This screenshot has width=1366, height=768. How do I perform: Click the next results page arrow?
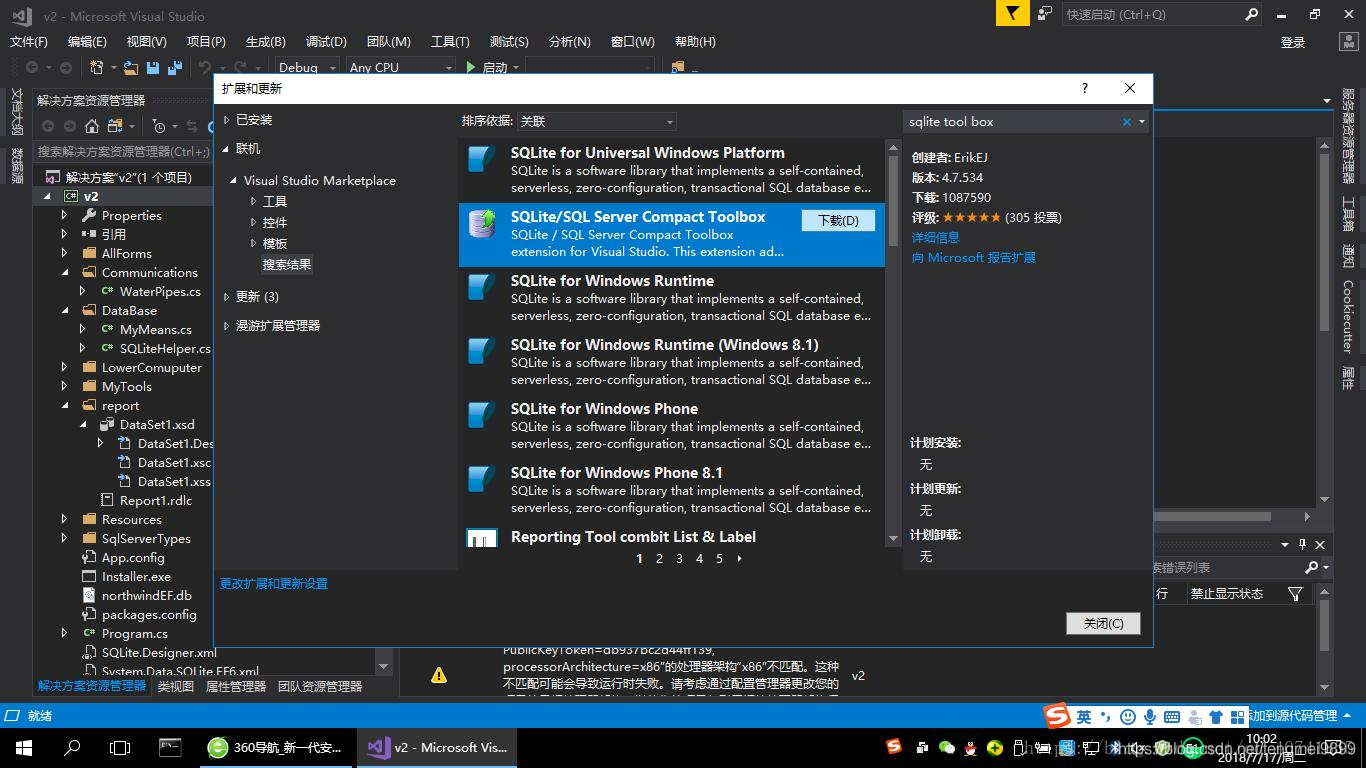739,559
